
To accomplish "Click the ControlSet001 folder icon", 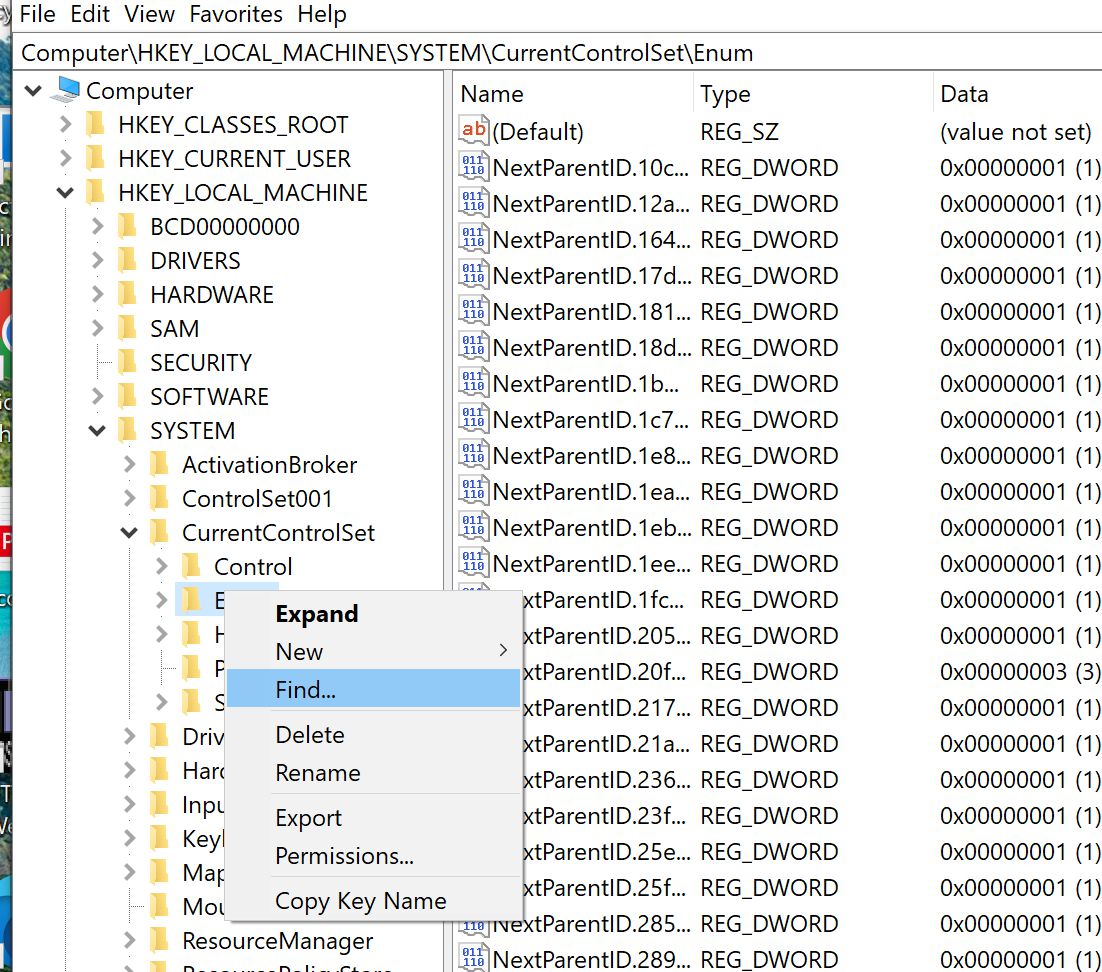I will click(160, 499).
